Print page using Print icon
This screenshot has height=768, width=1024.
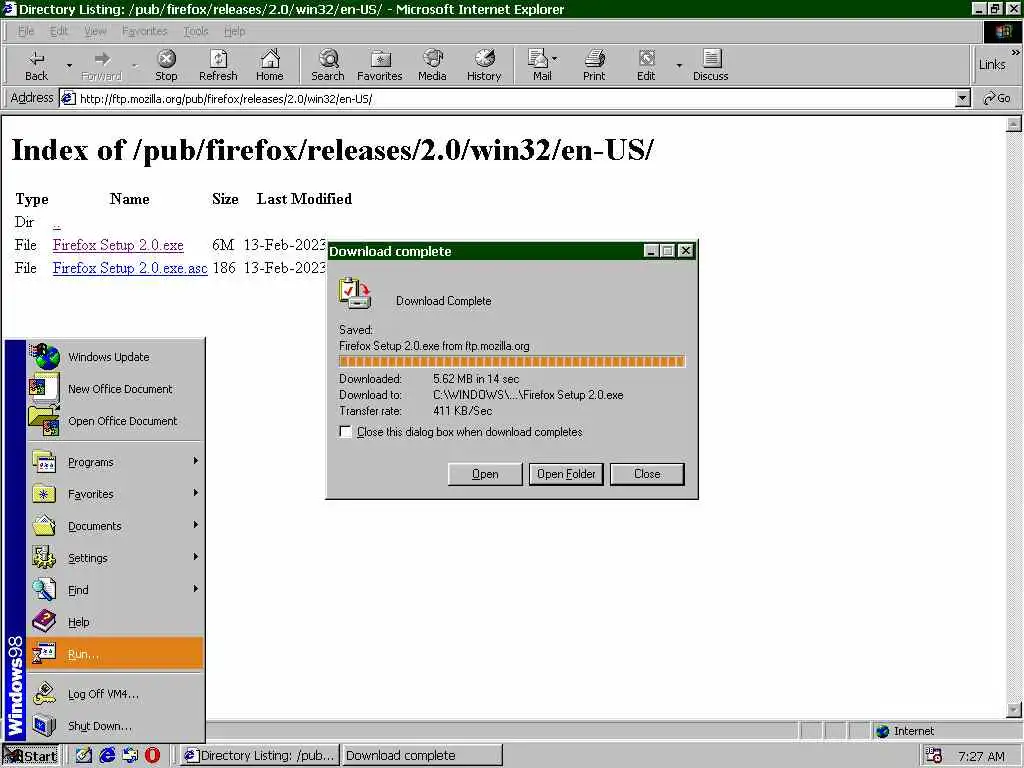594,65
